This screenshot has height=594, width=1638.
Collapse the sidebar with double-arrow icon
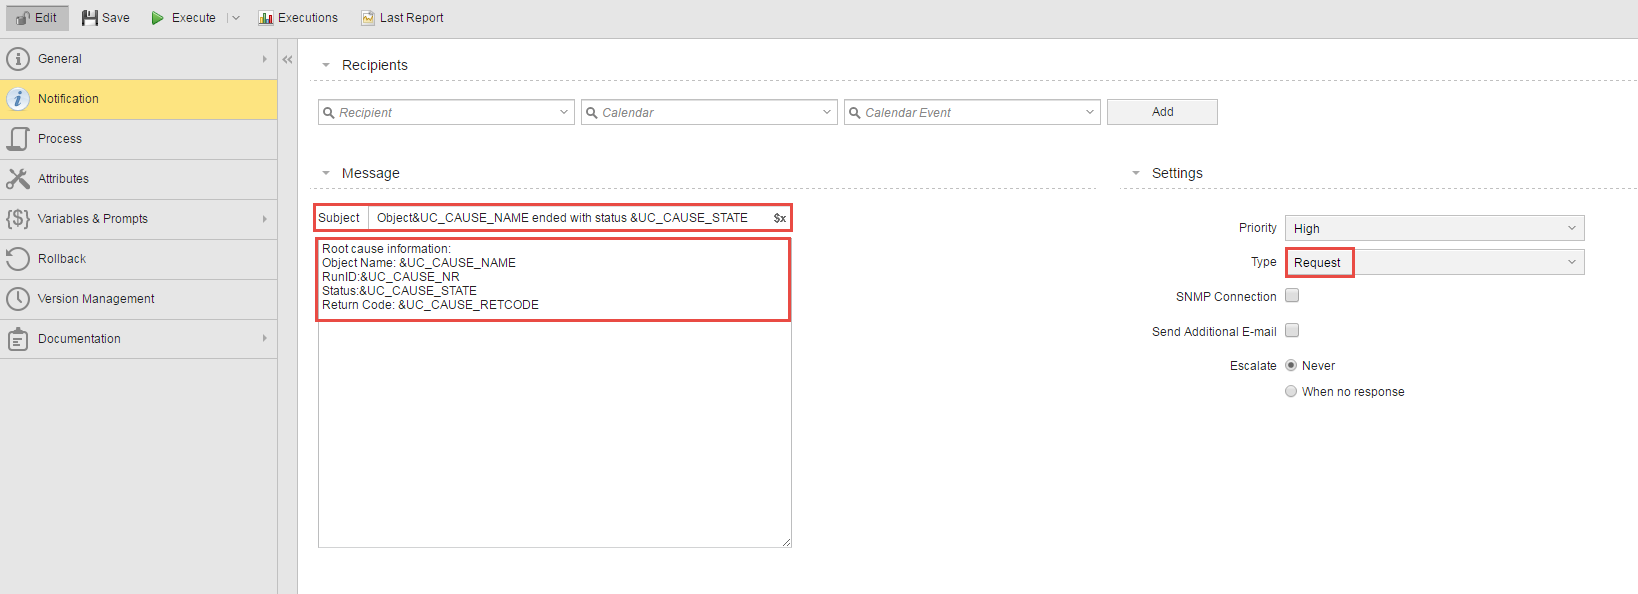[287, 60]
